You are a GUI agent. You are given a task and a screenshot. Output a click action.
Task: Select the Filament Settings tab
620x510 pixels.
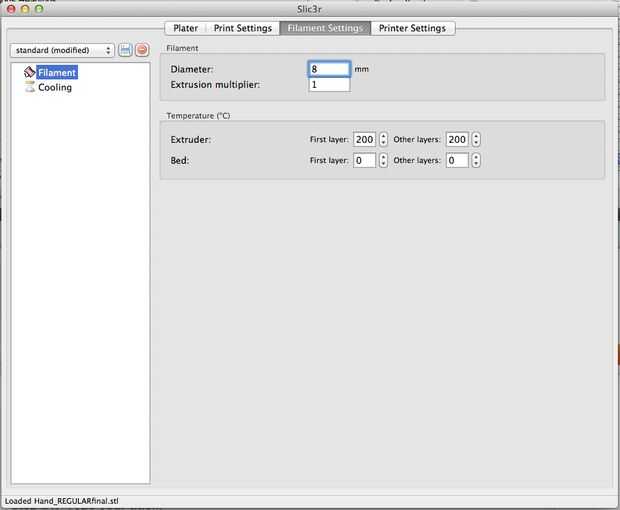point(325,28)
